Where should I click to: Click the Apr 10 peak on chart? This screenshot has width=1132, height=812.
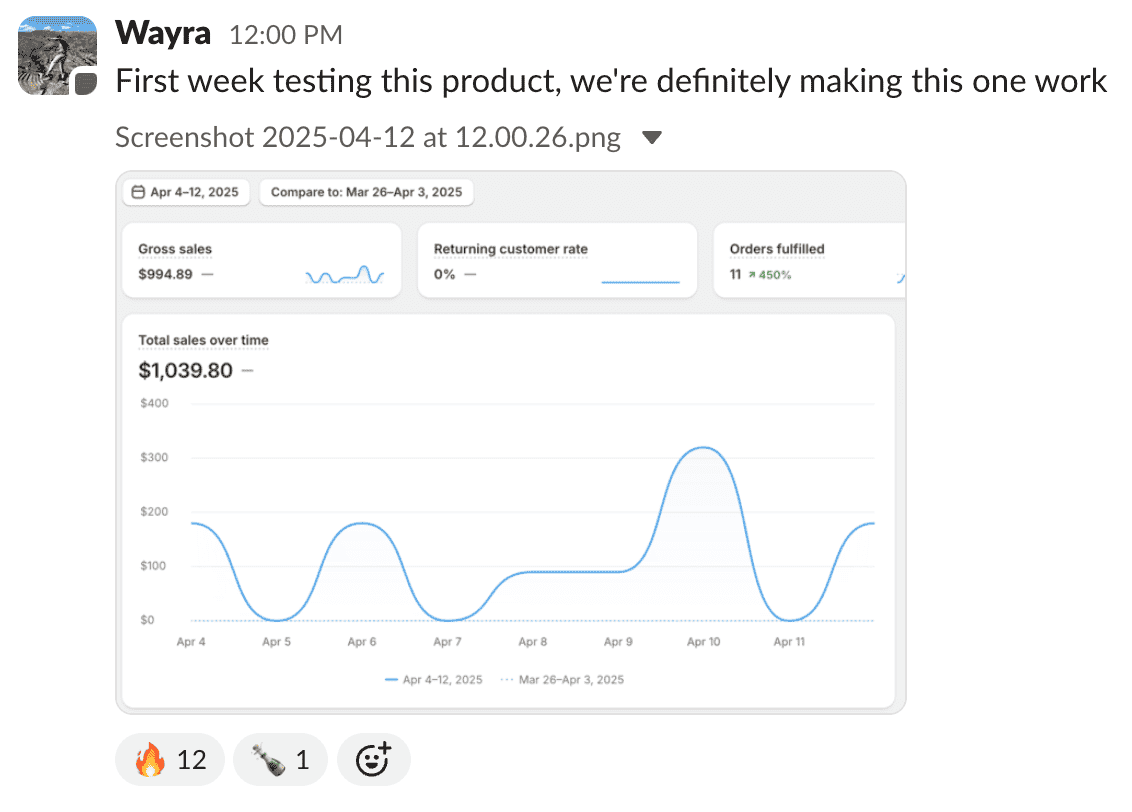(704, 448)
